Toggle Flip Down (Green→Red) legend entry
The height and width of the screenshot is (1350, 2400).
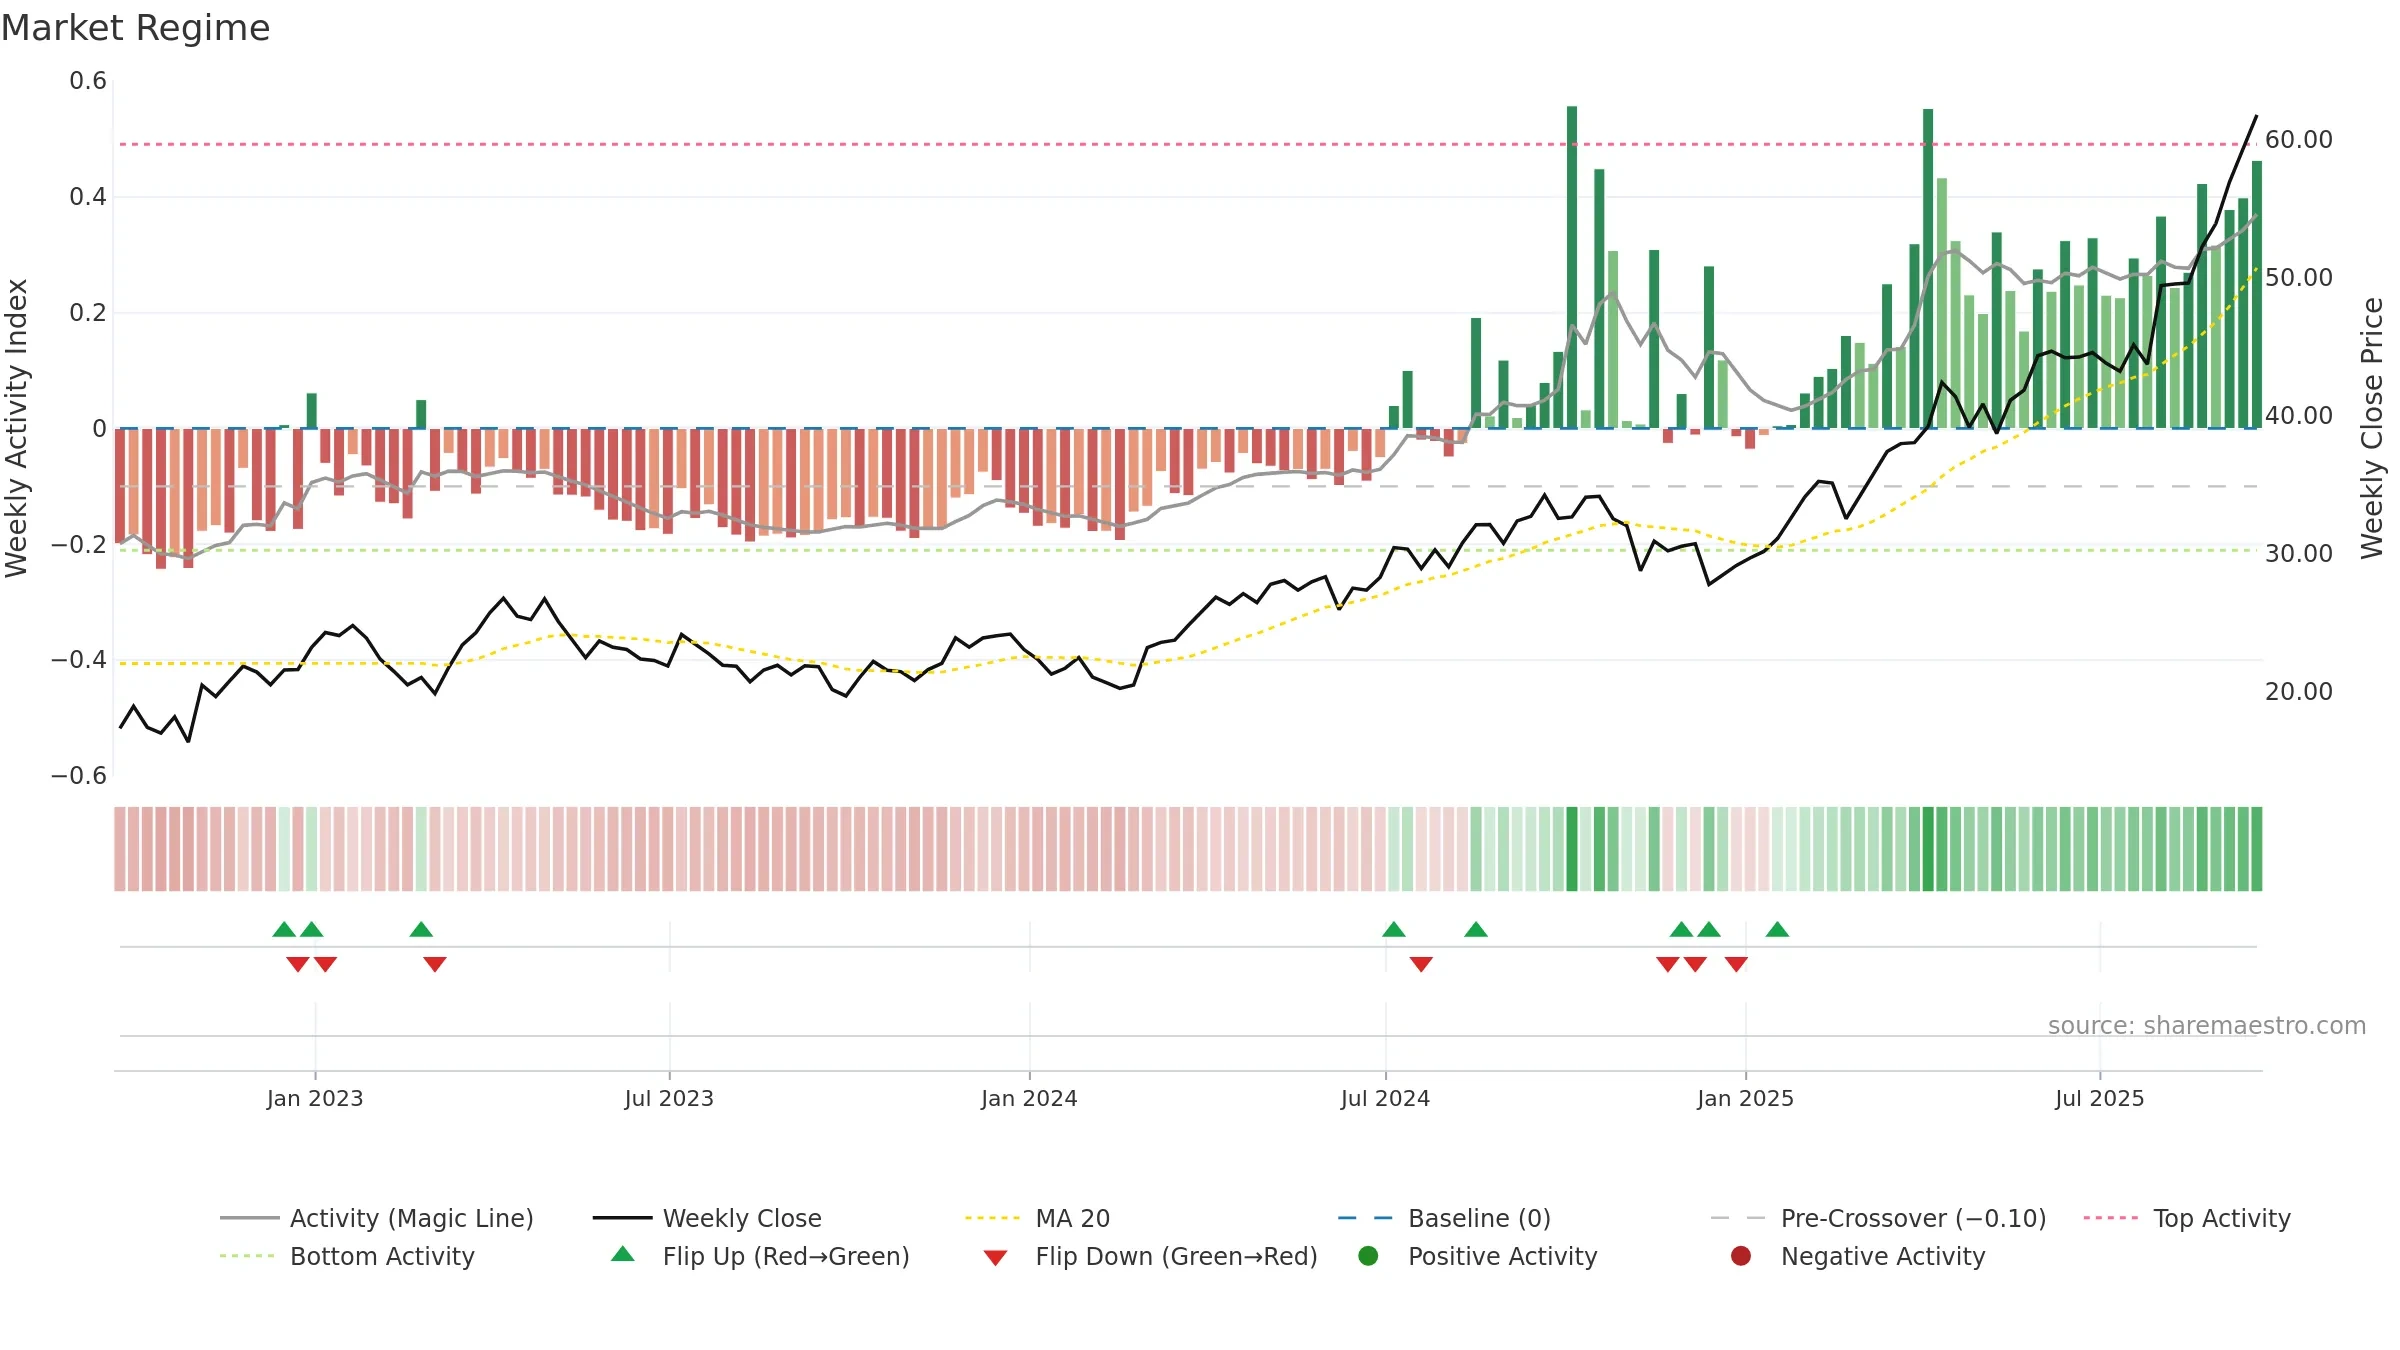coord(1150,1256)
